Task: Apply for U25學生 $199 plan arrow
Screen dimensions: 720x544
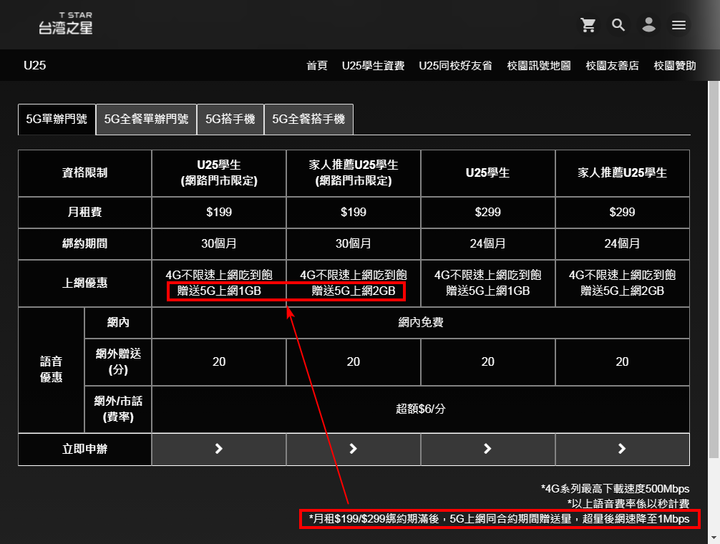Action: click(x=219, y=449)
